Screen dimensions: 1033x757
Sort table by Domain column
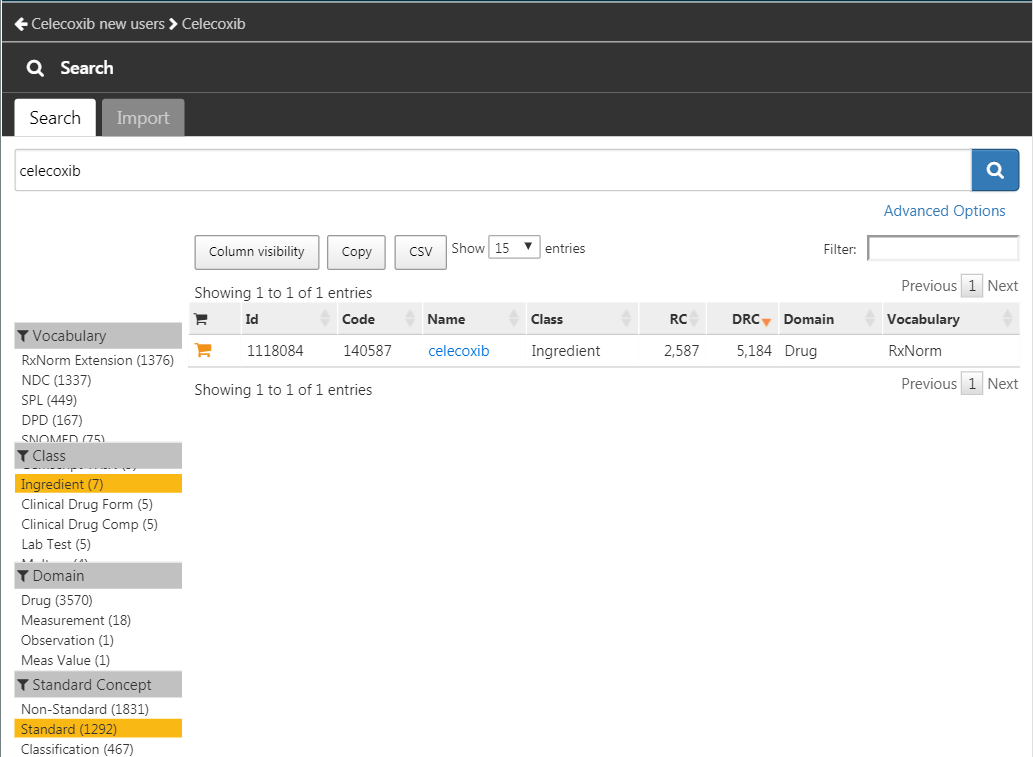(830, 319)
